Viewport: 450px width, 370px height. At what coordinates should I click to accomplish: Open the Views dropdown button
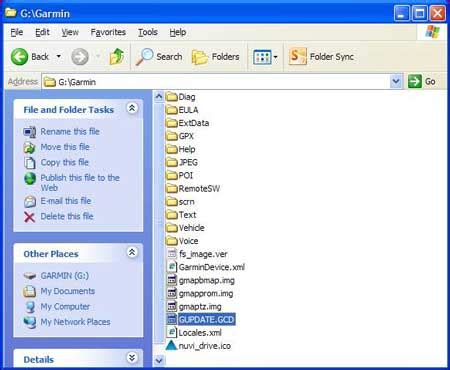tap(265, 57)
